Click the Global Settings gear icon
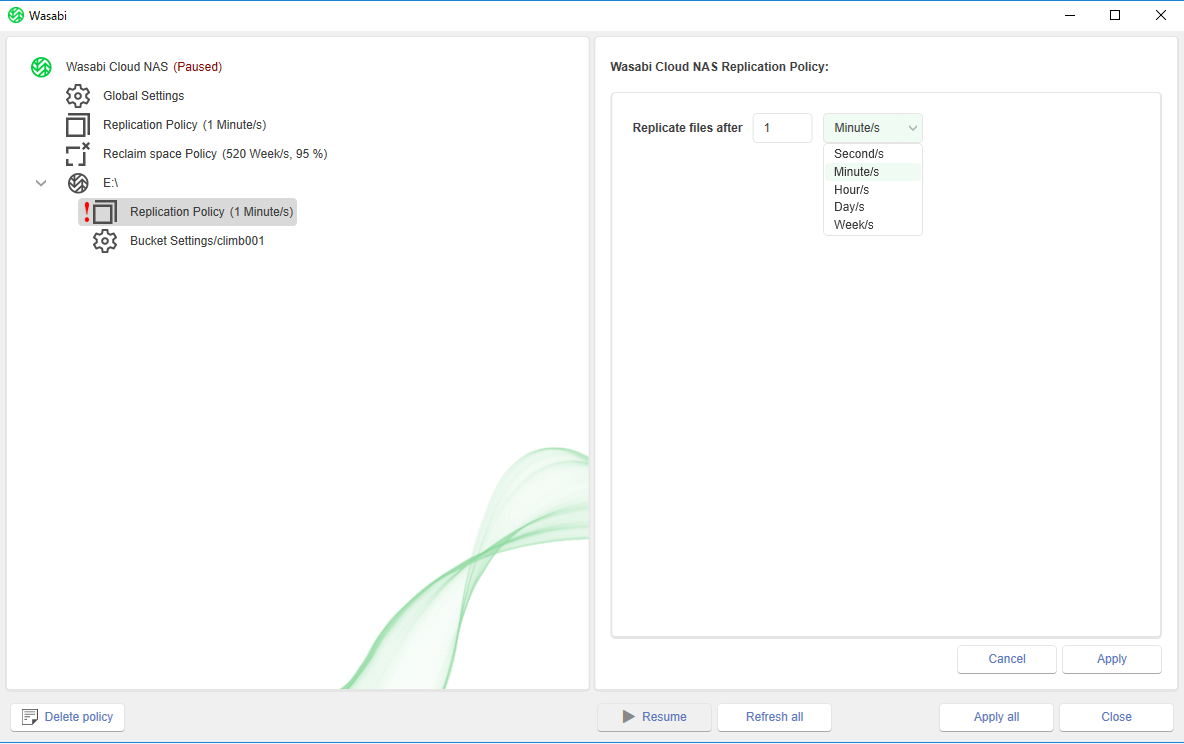This screenshot has height=744, width=1184. 78,96
